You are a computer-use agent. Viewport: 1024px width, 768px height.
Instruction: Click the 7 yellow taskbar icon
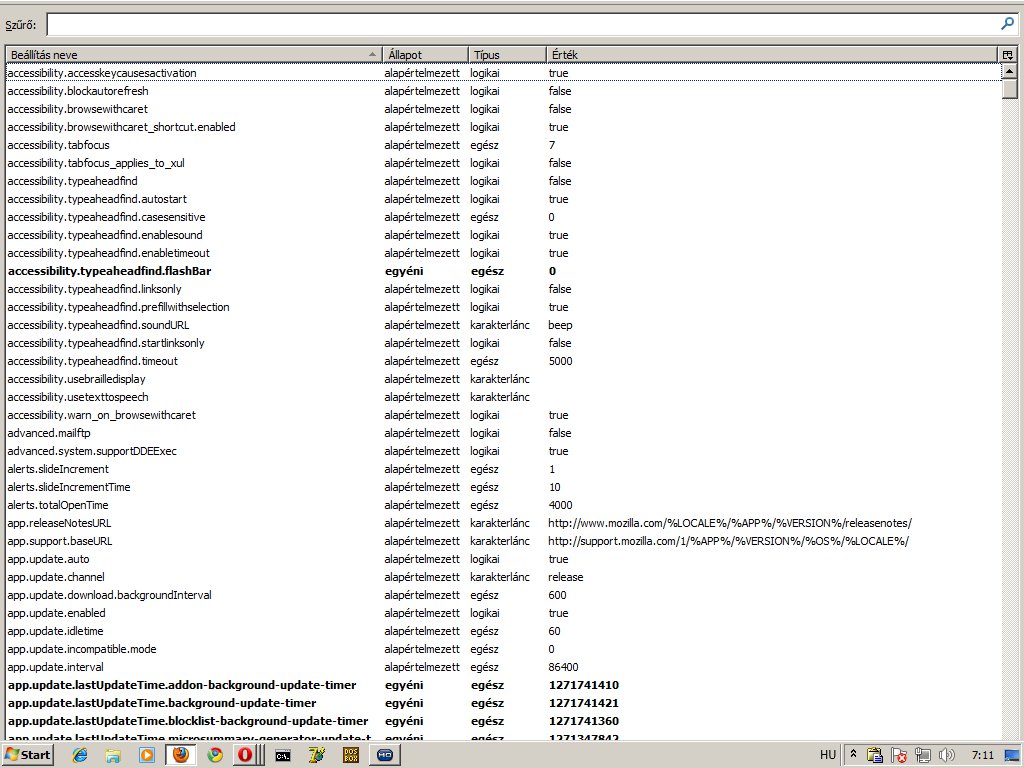point(317,755)
